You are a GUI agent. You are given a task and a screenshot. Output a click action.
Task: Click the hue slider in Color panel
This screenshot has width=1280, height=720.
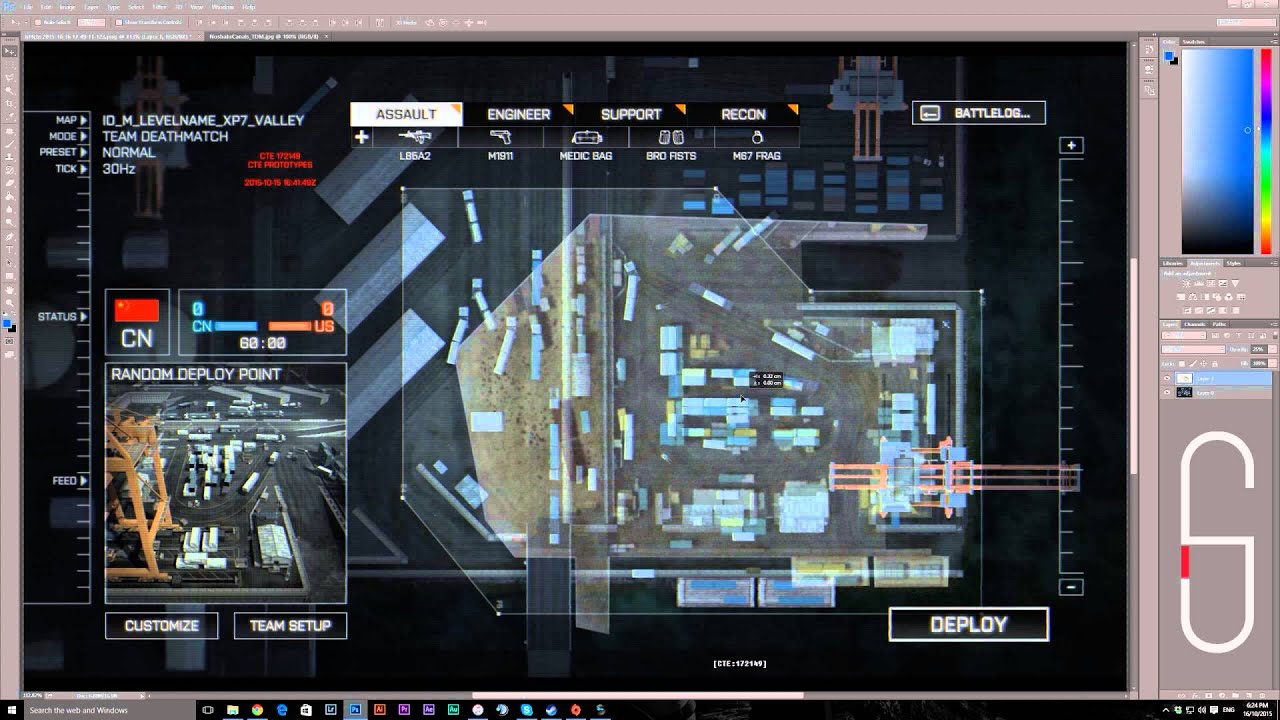coord(1266,150)
